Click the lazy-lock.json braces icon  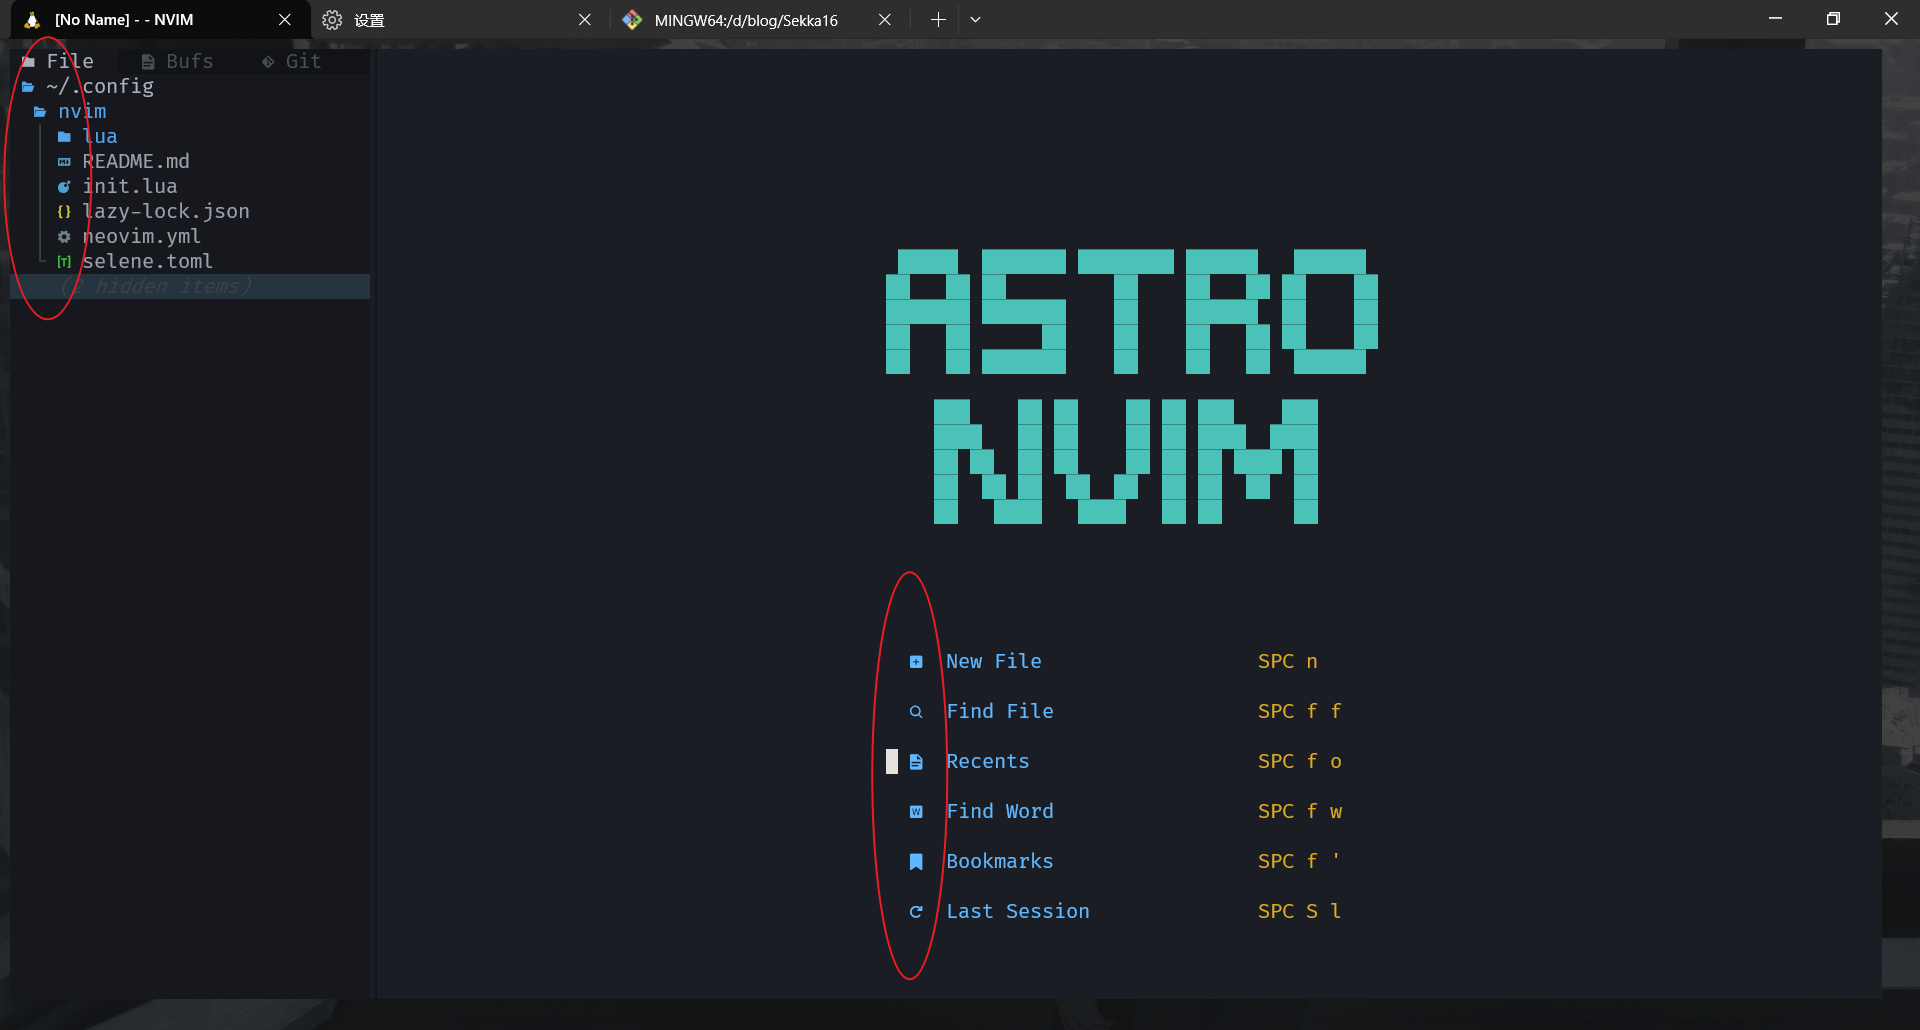[64, 212]
